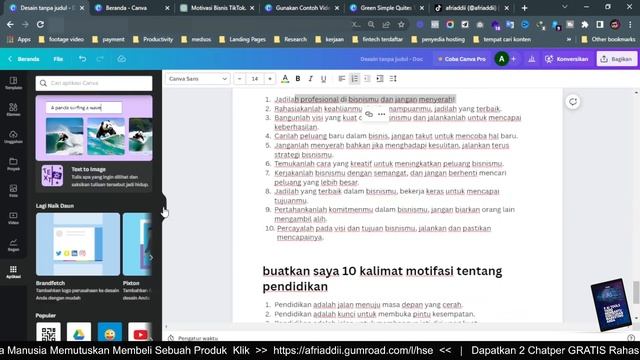
Task: Focus the Cari aplikasi Canva search box
Action: (x=94, y=83)
